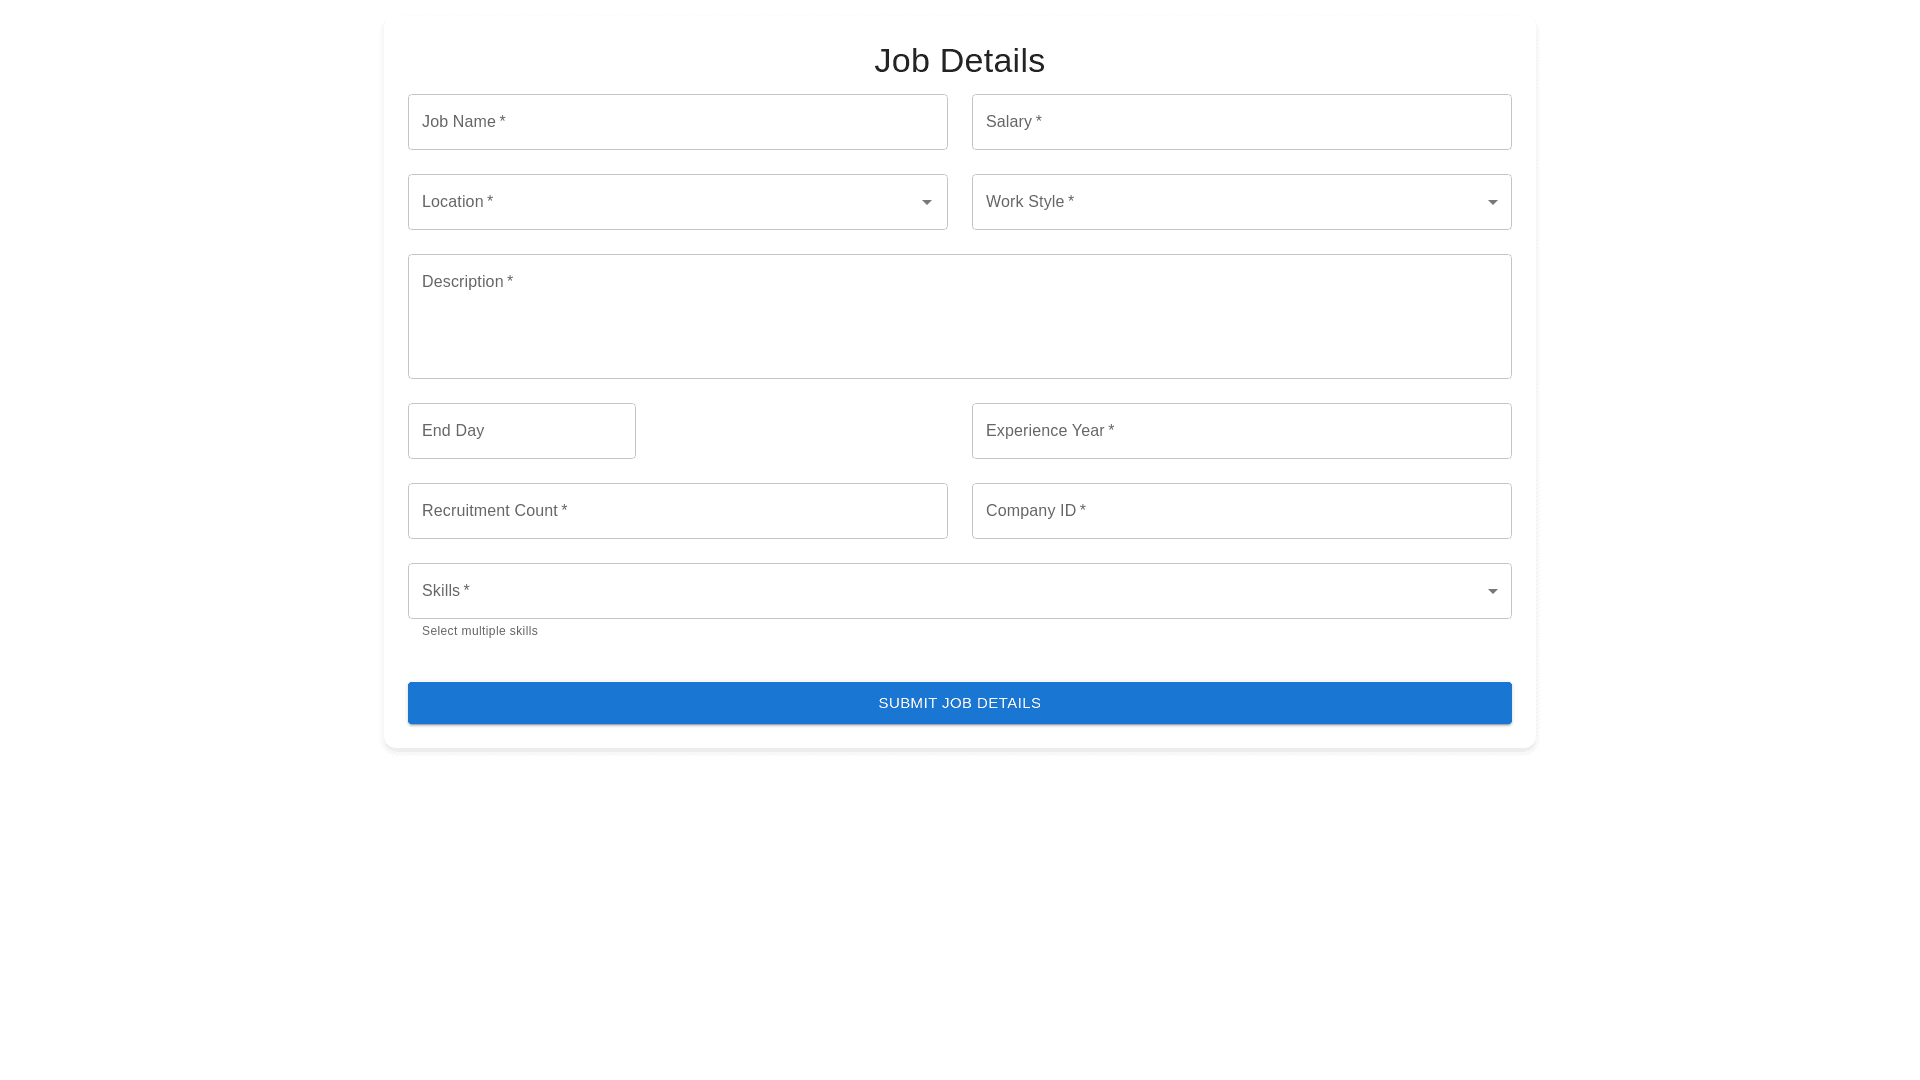
Task: Click the Experience Year label text
Action: click(1044, 431)
